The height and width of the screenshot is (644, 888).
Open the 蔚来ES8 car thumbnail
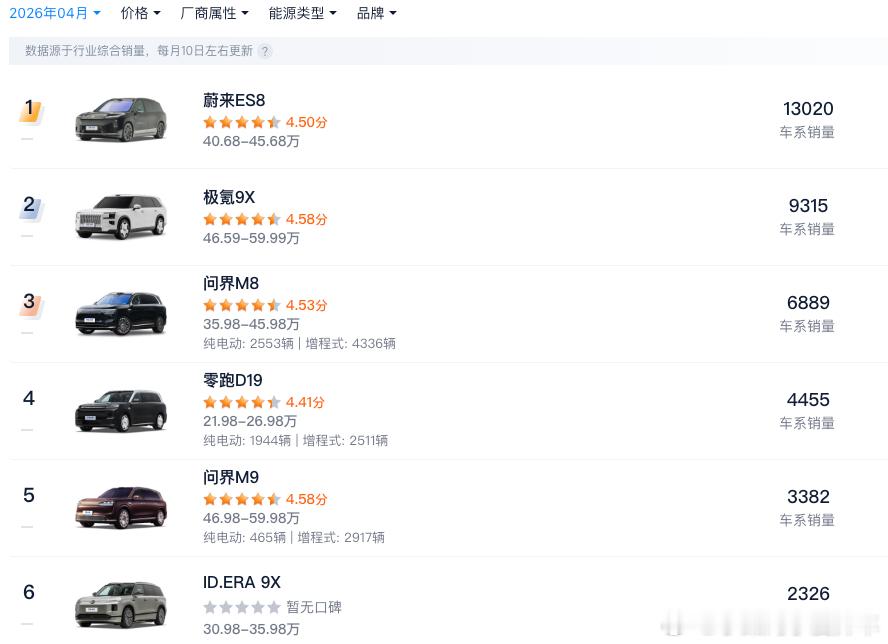121,120
